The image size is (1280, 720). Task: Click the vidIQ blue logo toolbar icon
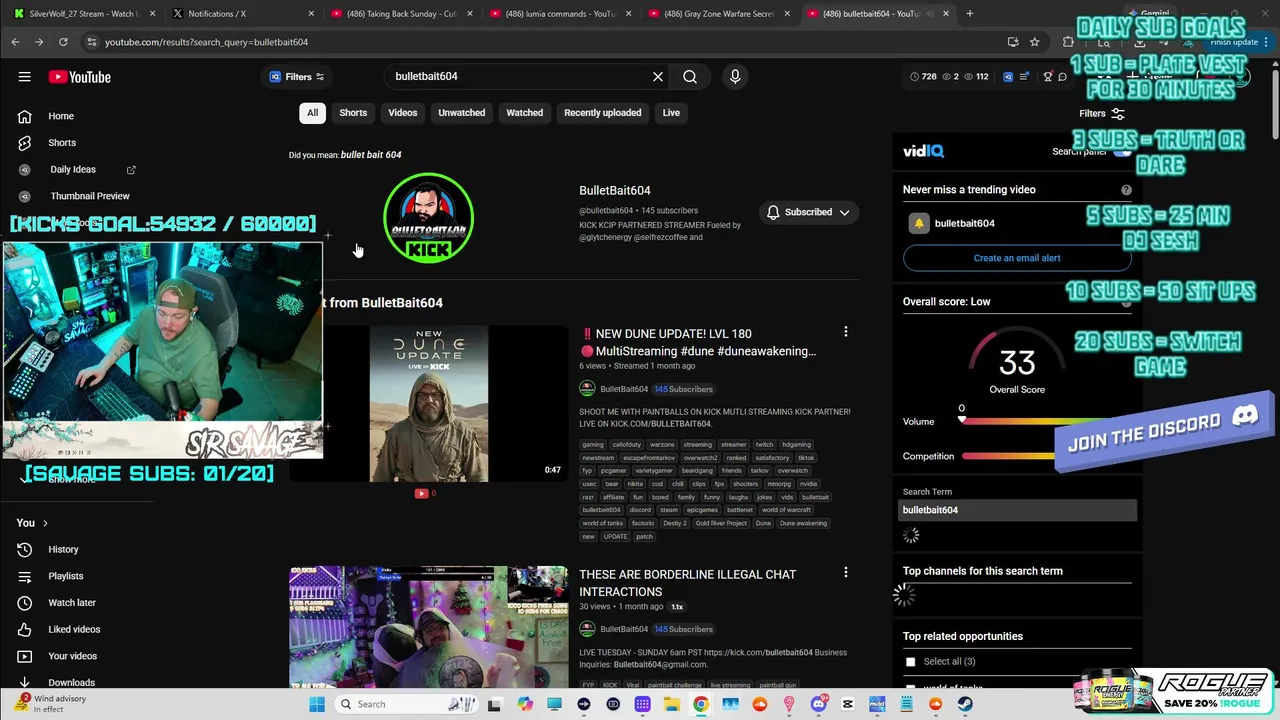tap(1008, 77)
